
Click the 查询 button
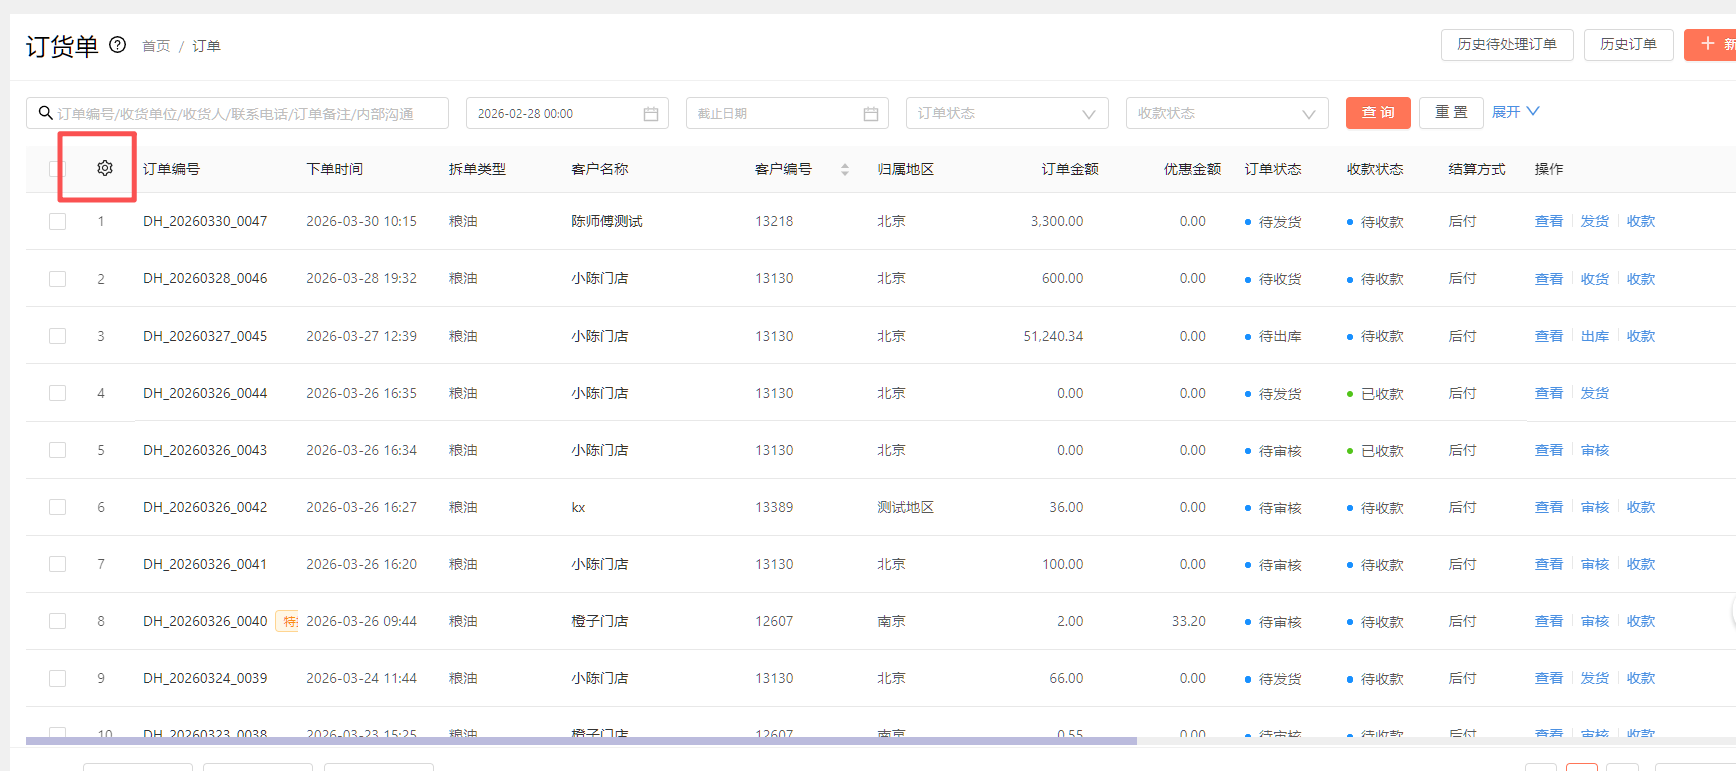pyautogui.click(x=1378, y=113)
